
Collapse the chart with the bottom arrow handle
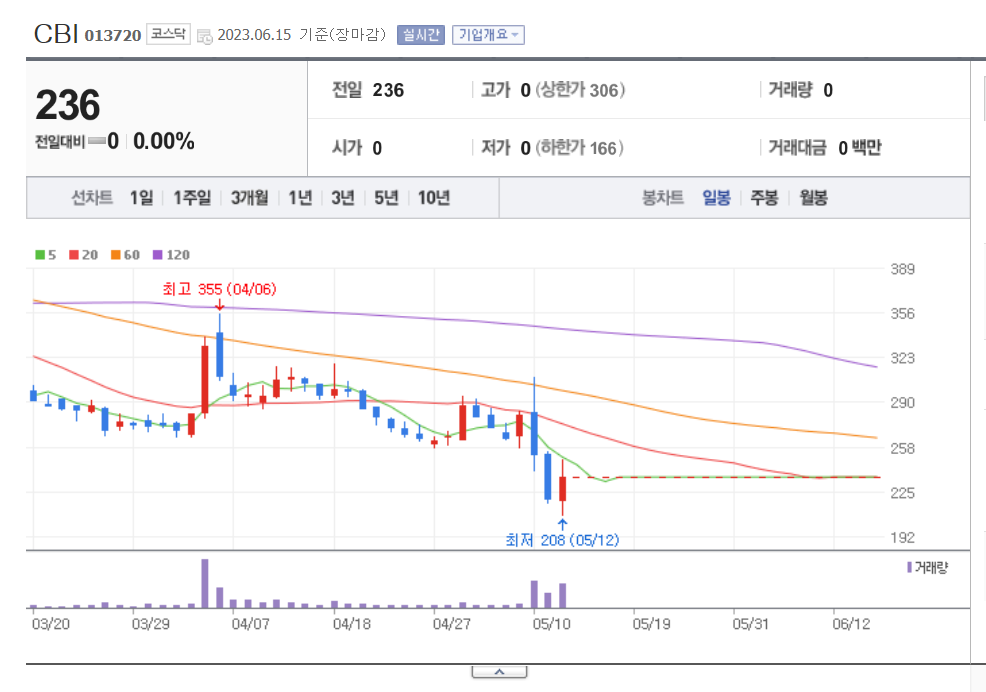point(499,672)
